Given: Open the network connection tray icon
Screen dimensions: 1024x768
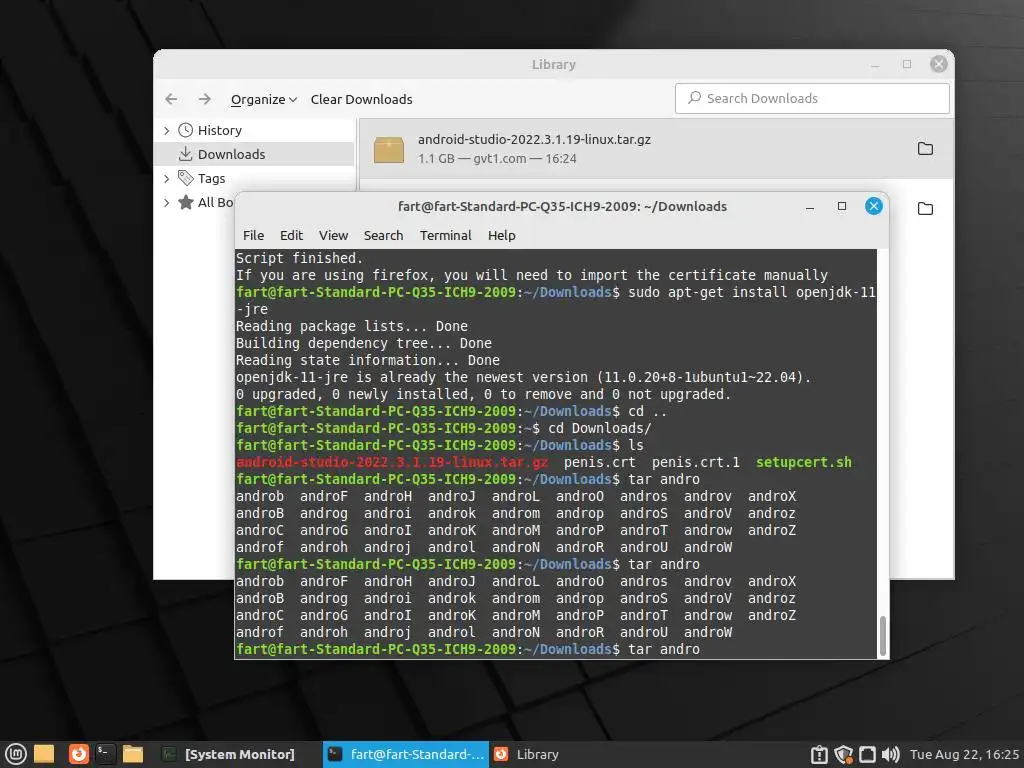Looking at the screenshot, I should tap(867, 755).
